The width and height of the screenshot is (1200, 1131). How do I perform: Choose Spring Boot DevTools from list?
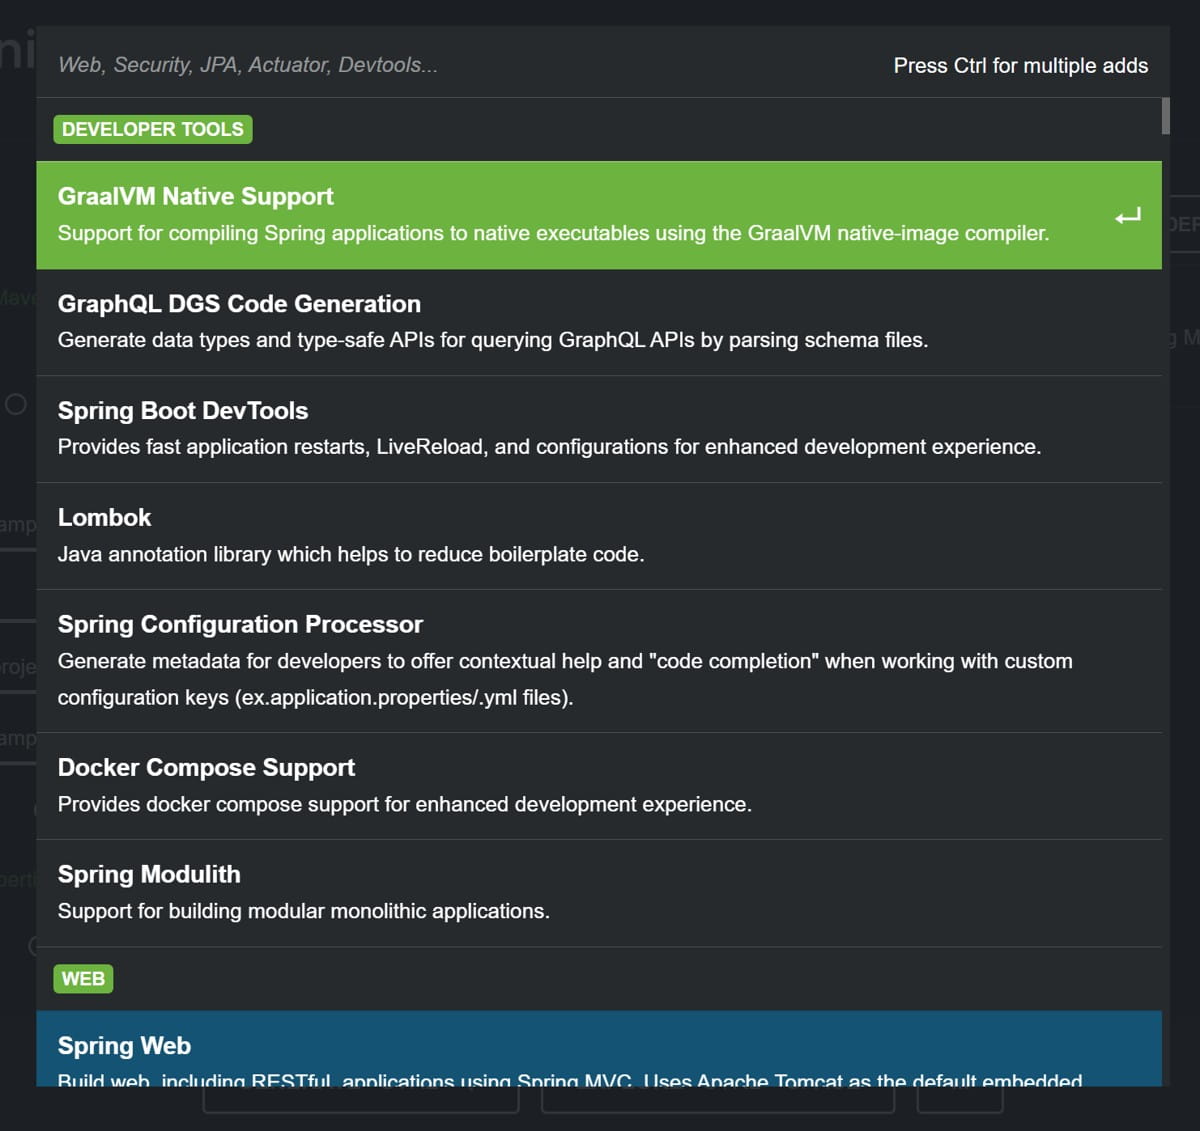point(183,411)
